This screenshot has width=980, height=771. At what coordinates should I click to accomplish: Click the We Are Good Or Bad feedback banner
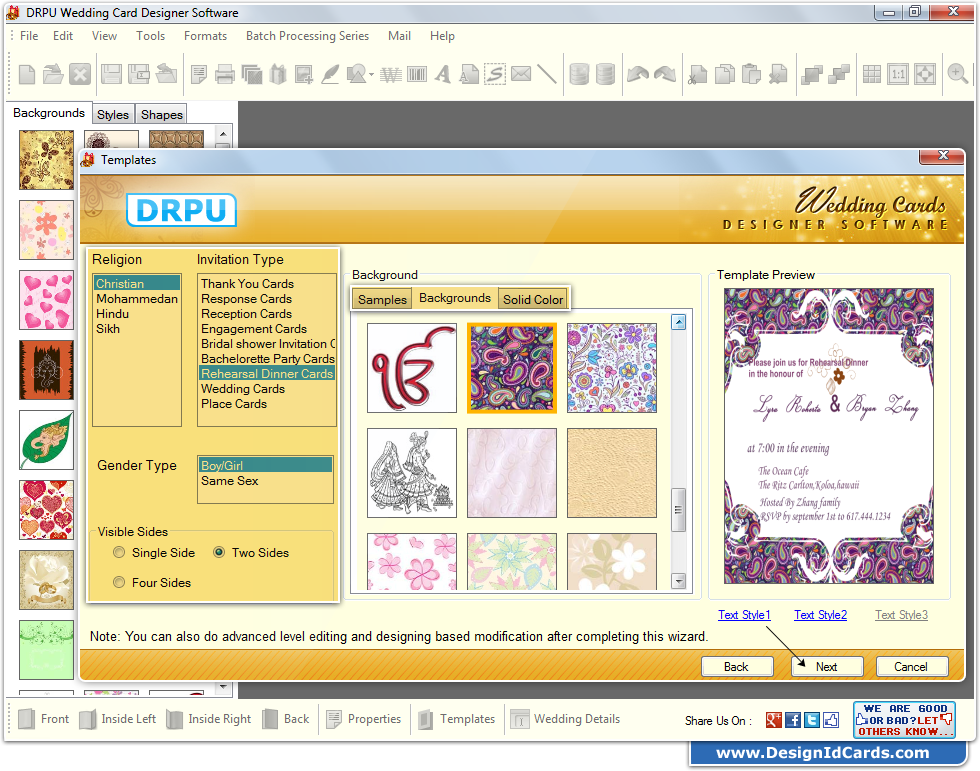click(904, 720)
